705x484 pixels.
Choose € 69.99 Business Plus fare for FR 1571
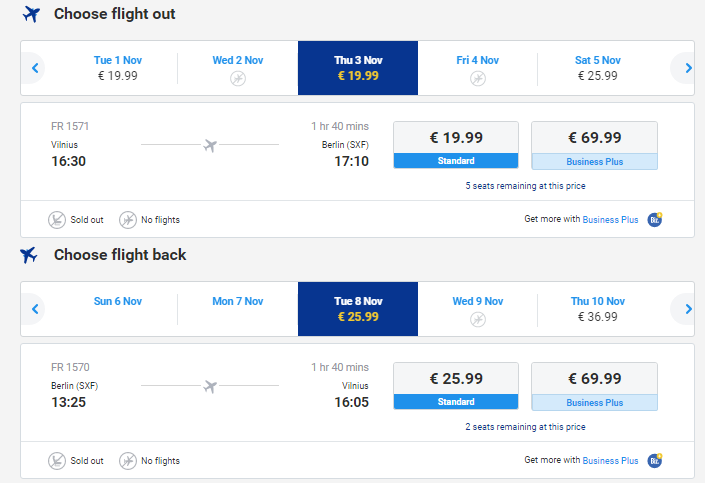tap(594, 145)
